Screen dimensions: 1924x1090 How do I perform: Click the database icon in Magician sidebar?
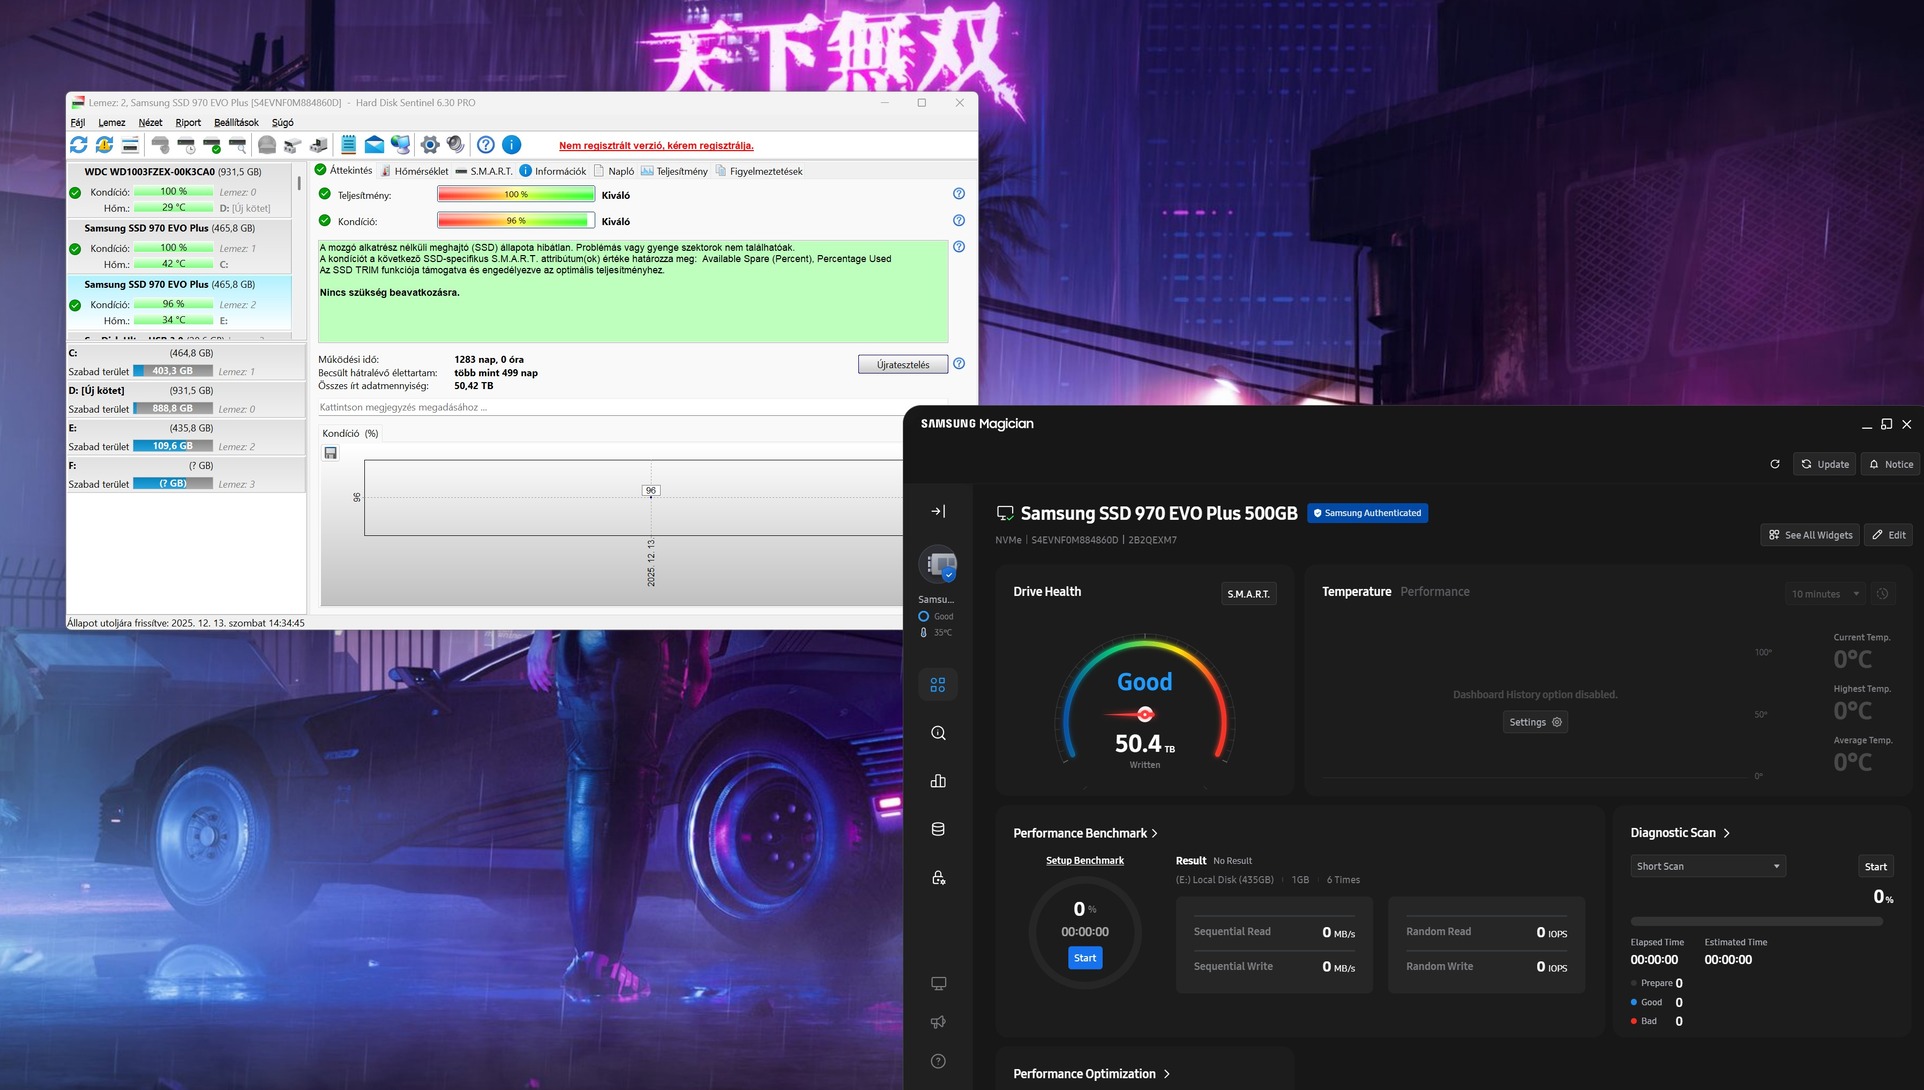[938, 829]
